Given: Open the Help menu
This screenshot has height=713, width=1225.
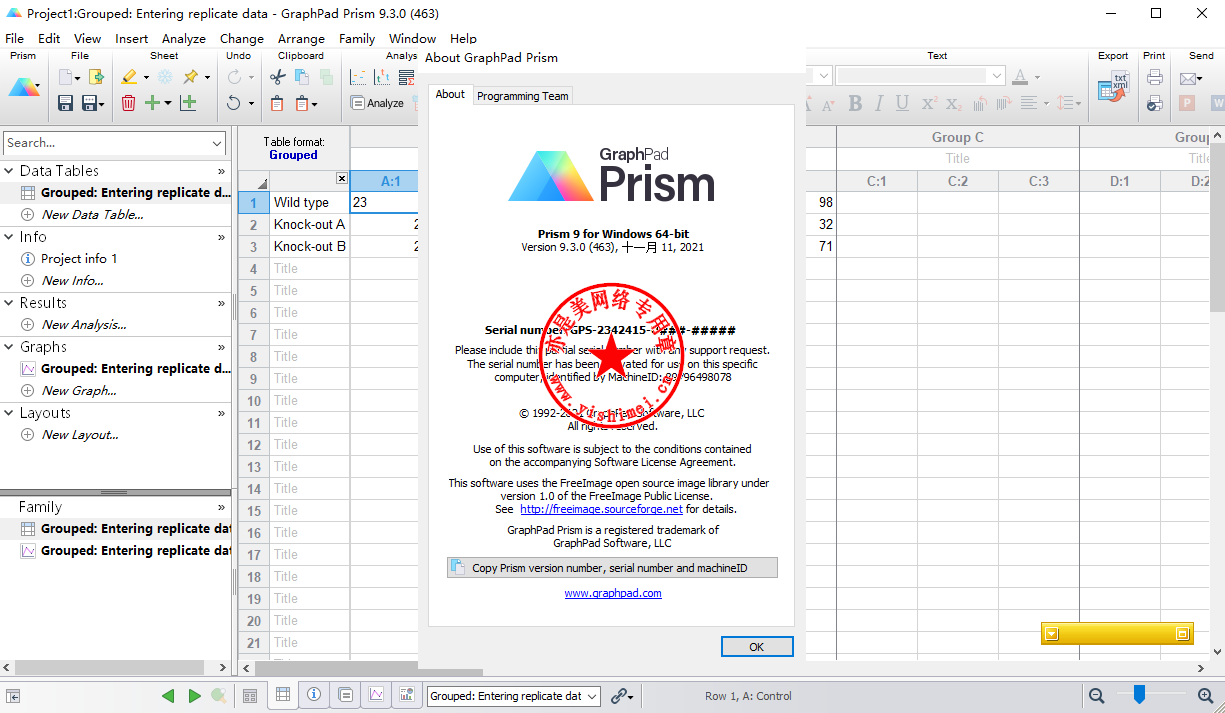Looking at the screenshot, I should [463, 39].
